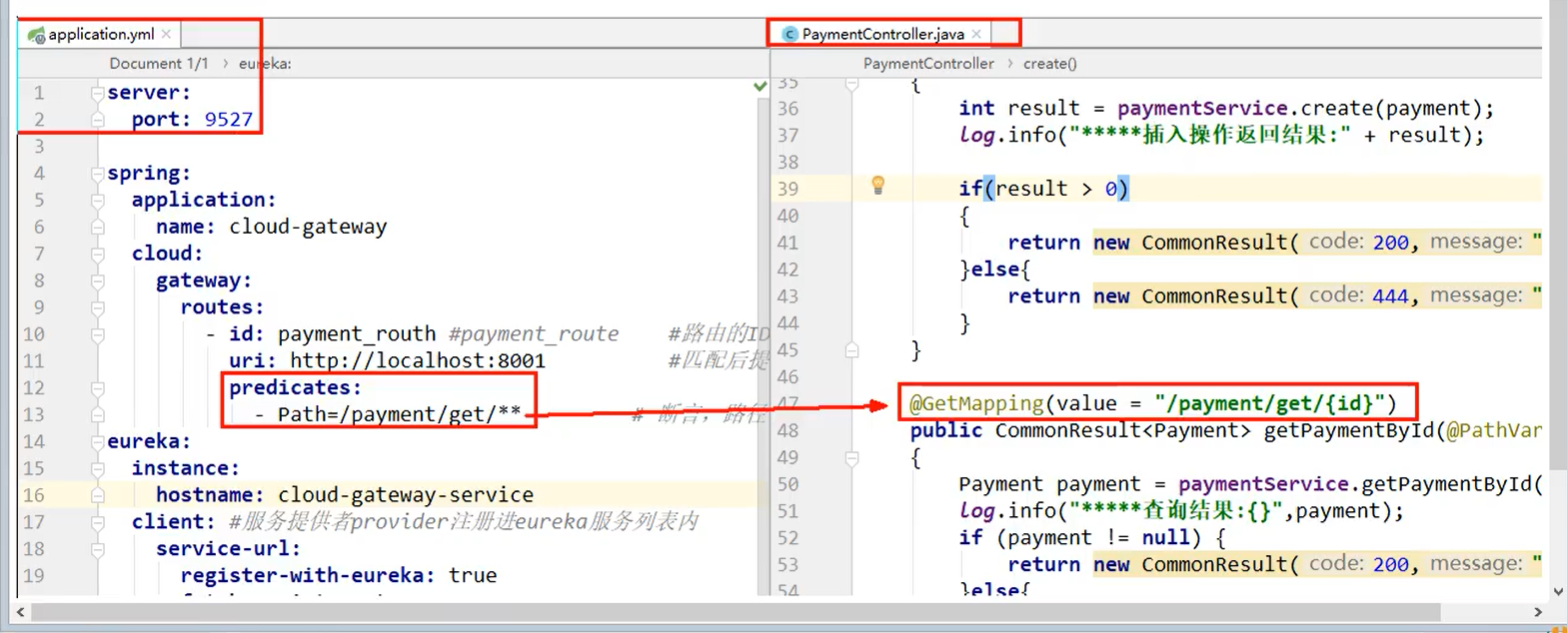Image resolution: width=1567 pixels, height=633 pixels.
Task: Switch to the PaymentController.java editor tab
Action: point(883,34)
